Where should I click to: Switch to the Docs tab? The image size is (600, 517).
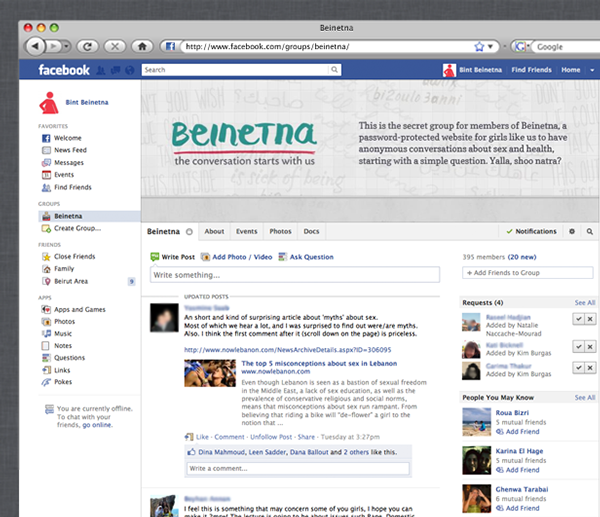[311, 231]
